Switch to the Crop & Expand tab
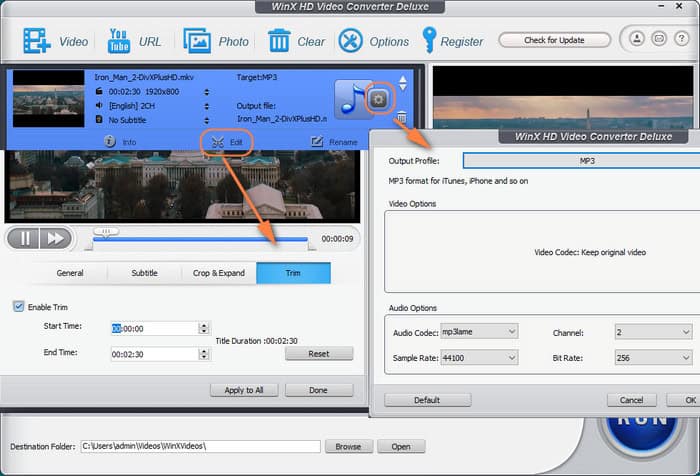This screenshot has height=476, width=700. point(219,273)
